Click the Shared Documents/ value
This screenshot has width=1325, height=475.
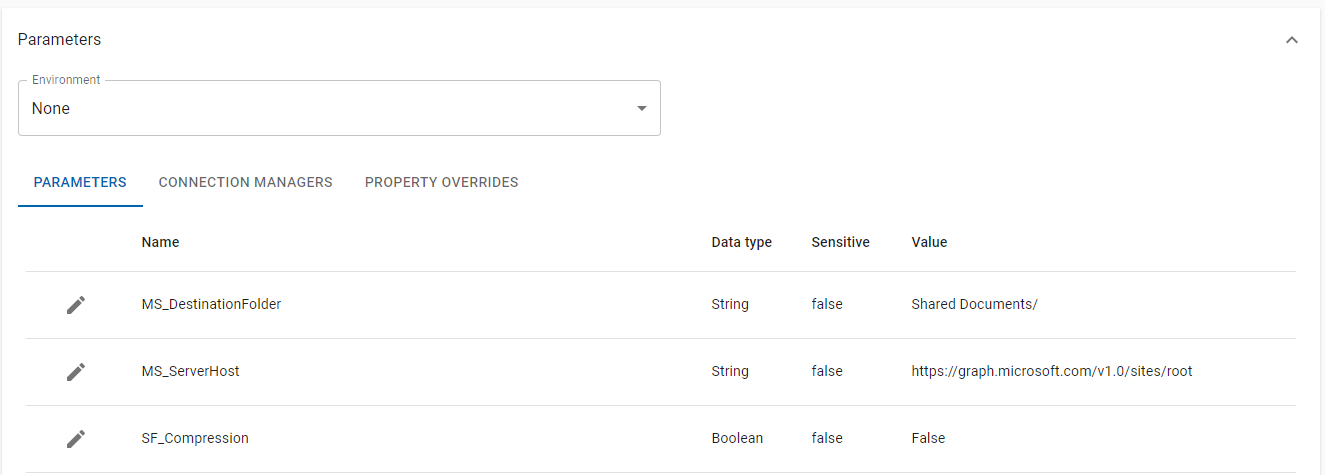tap(974, 304)
